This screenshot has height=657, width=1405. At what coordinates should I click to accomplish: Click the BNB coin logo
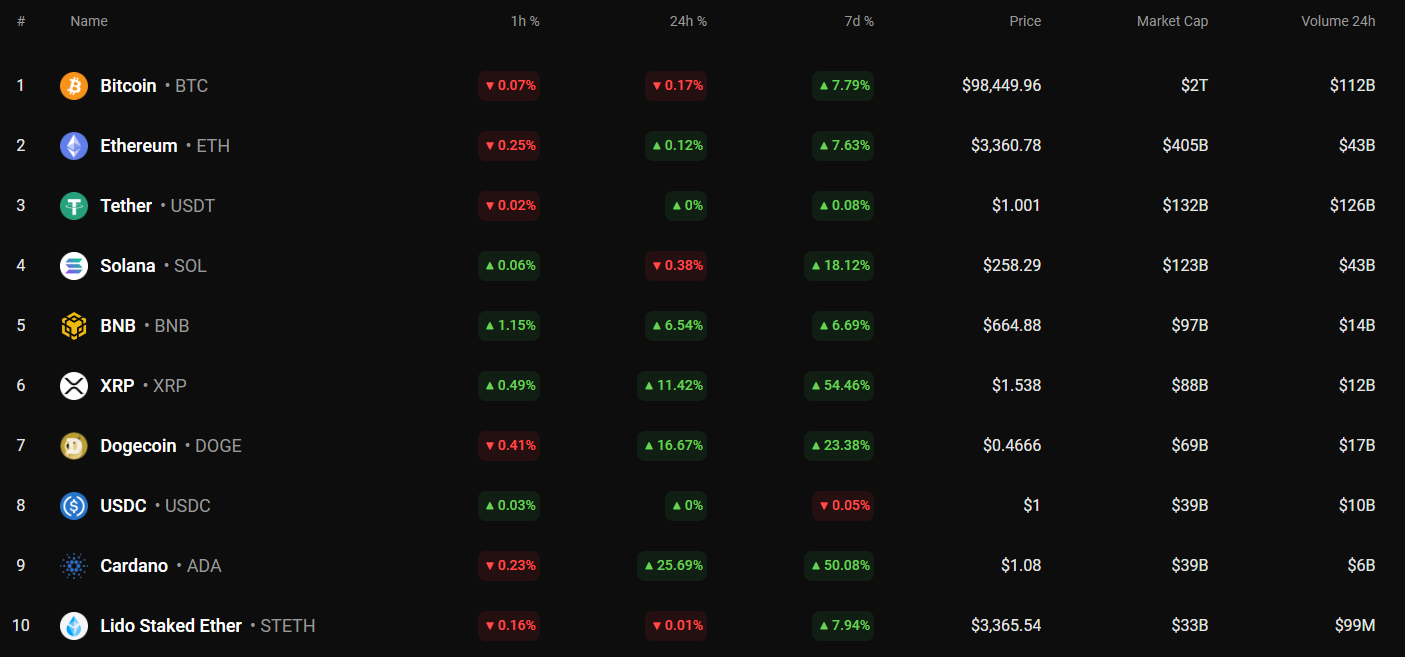point(74,326)
